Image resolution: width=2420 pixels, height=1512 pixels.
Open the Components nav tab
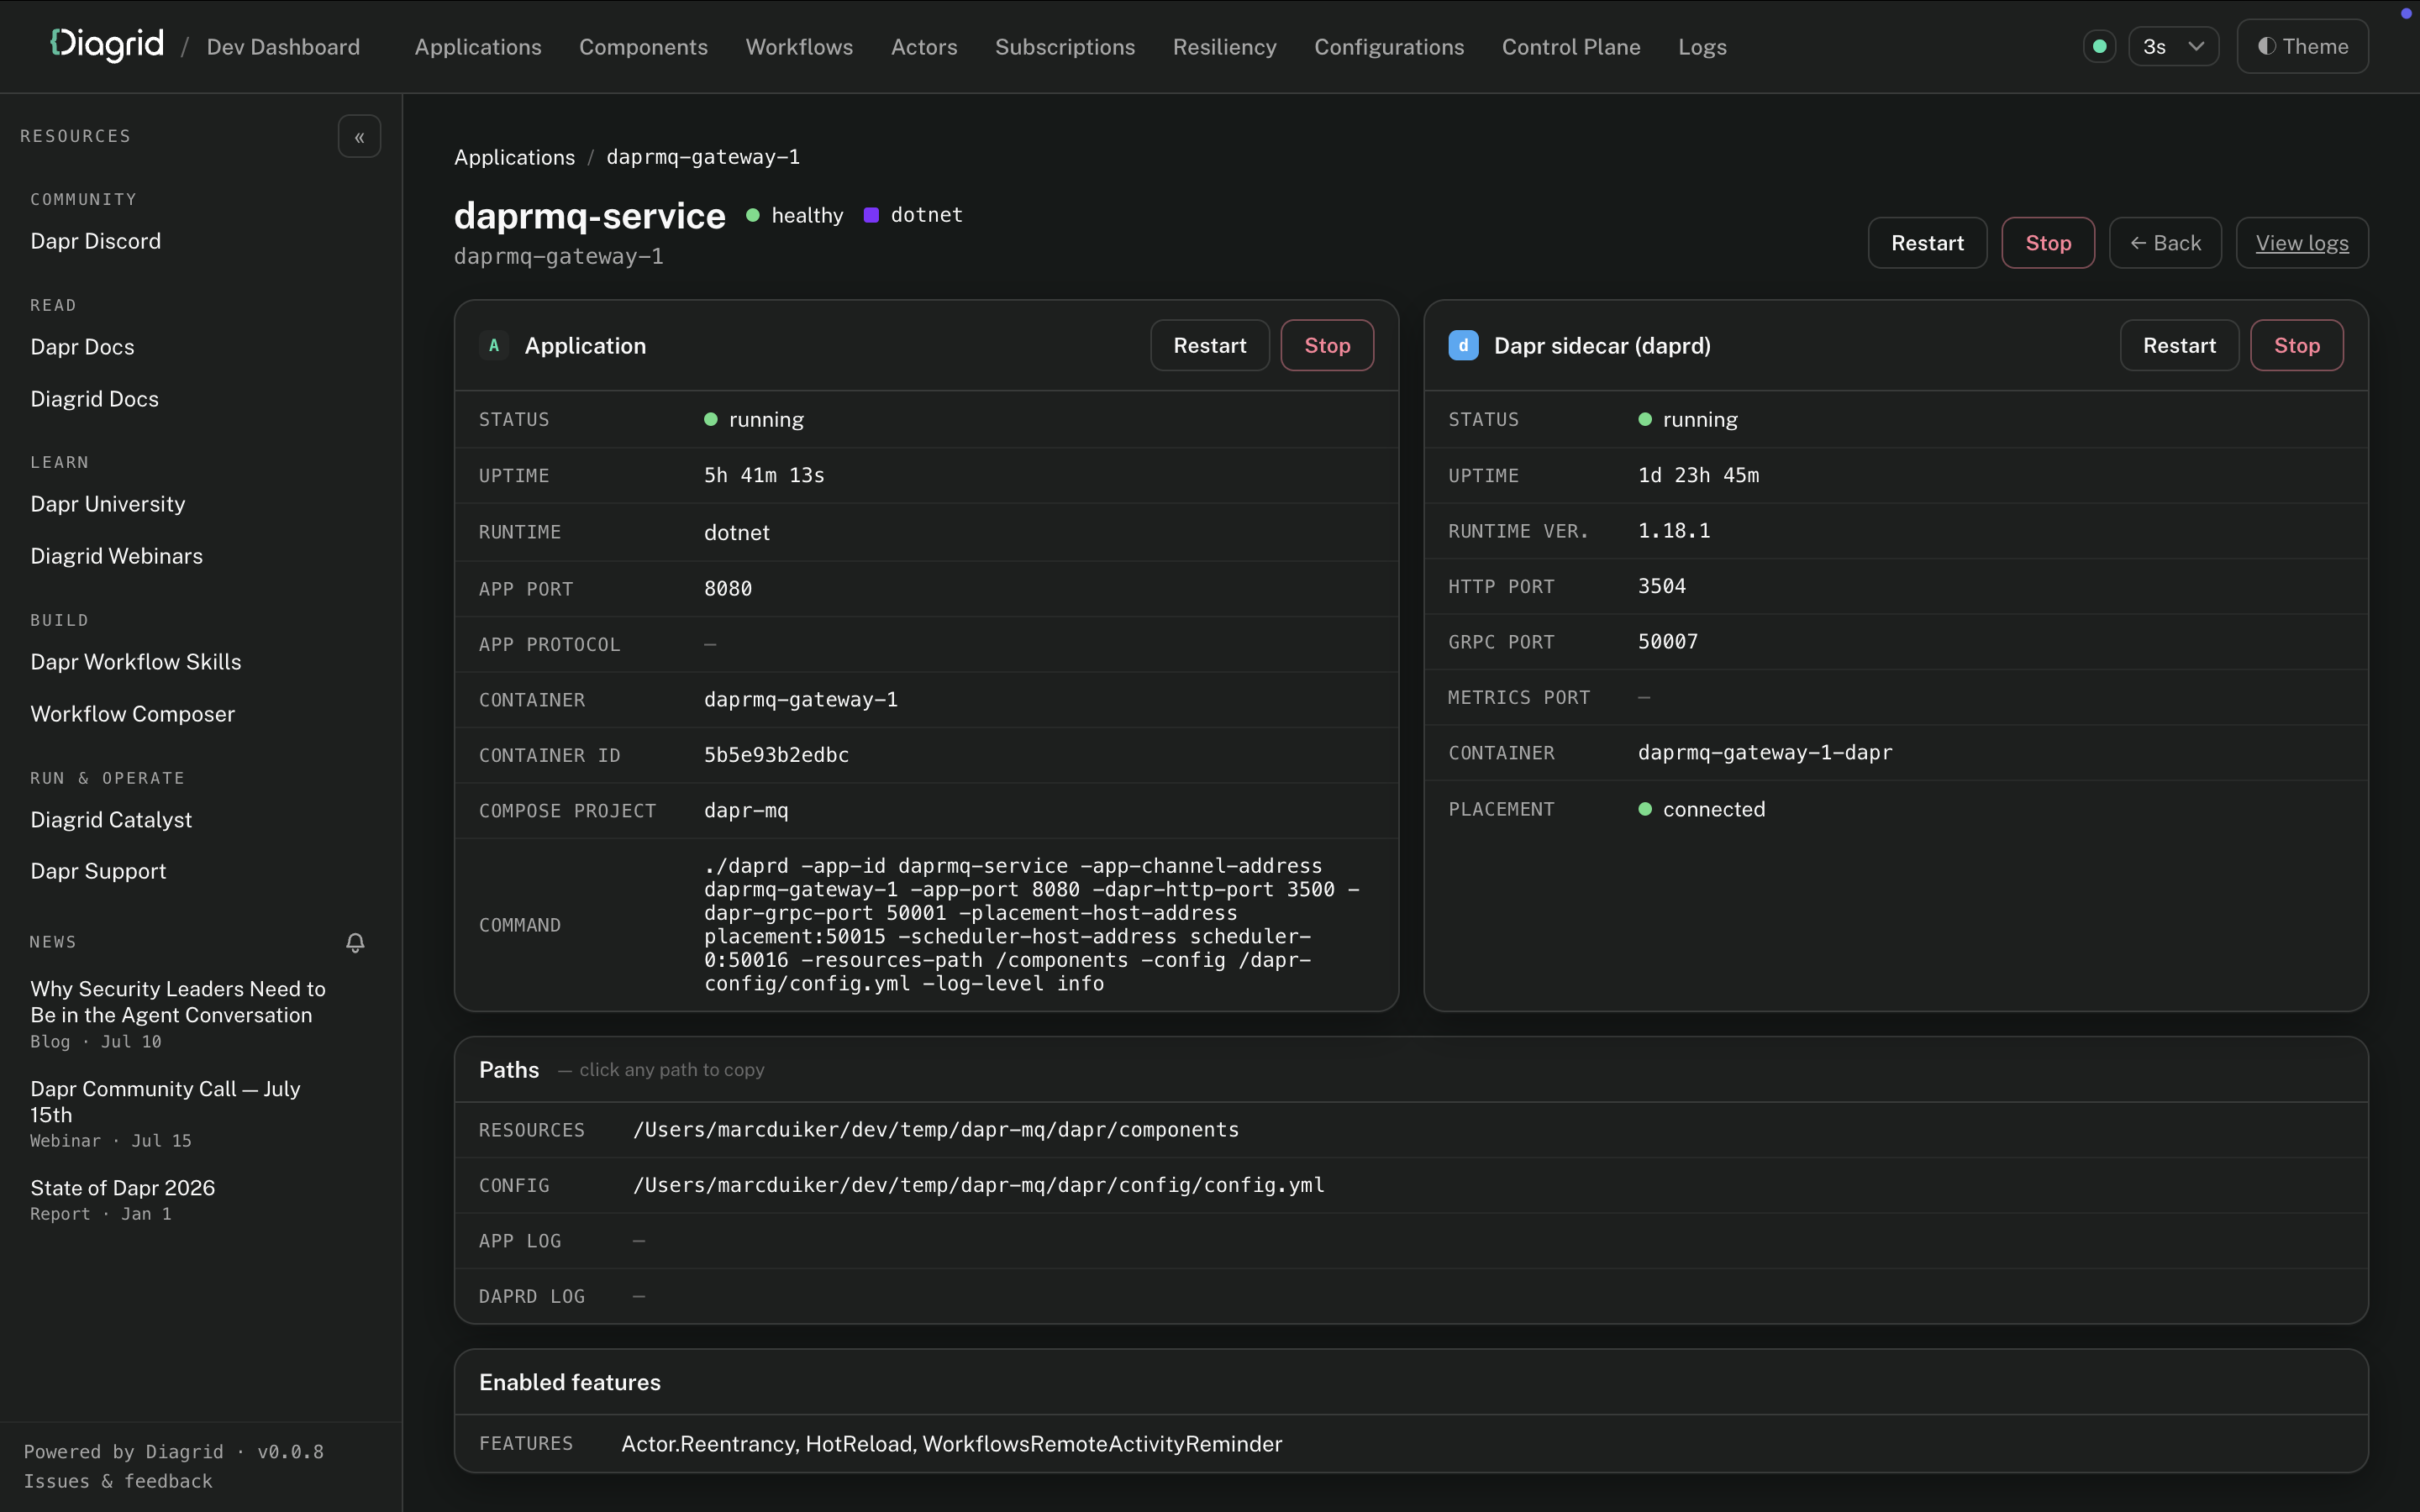point(643,47)
